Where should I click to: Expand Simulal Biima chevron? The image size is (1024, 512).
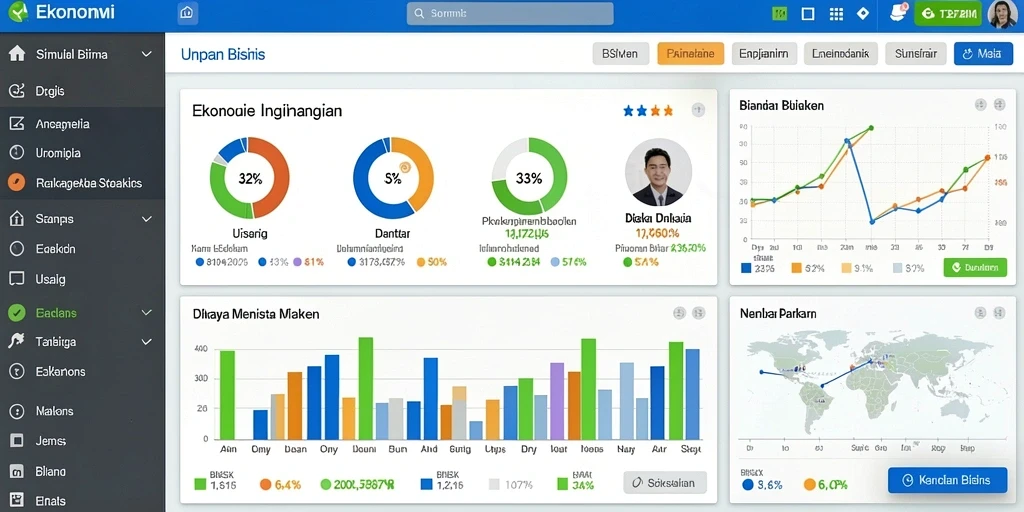pyautogui.click(x=146, y=54)
